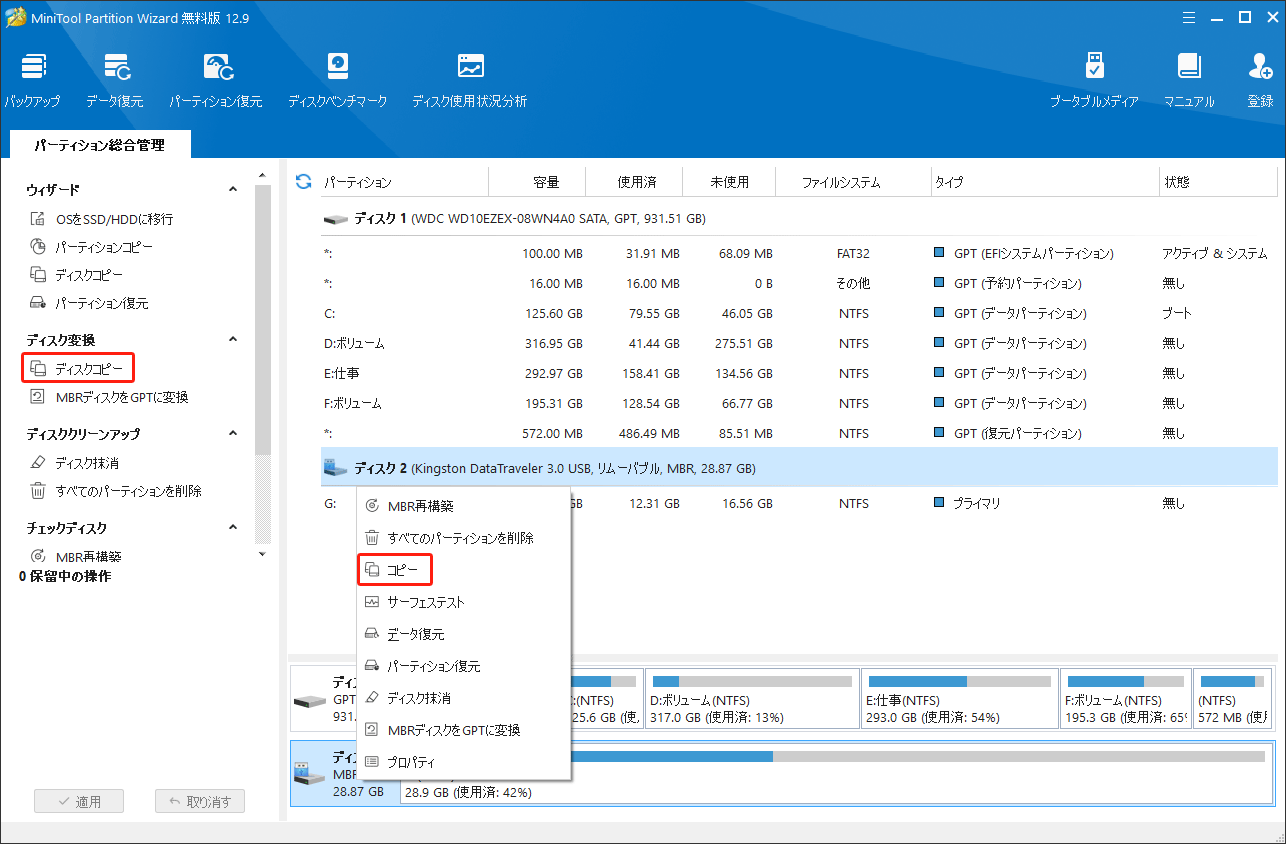The height and width of the screenshot is (844, 1286).
Task: Choose ディスク抹消 in context menu
Action: 464,698
